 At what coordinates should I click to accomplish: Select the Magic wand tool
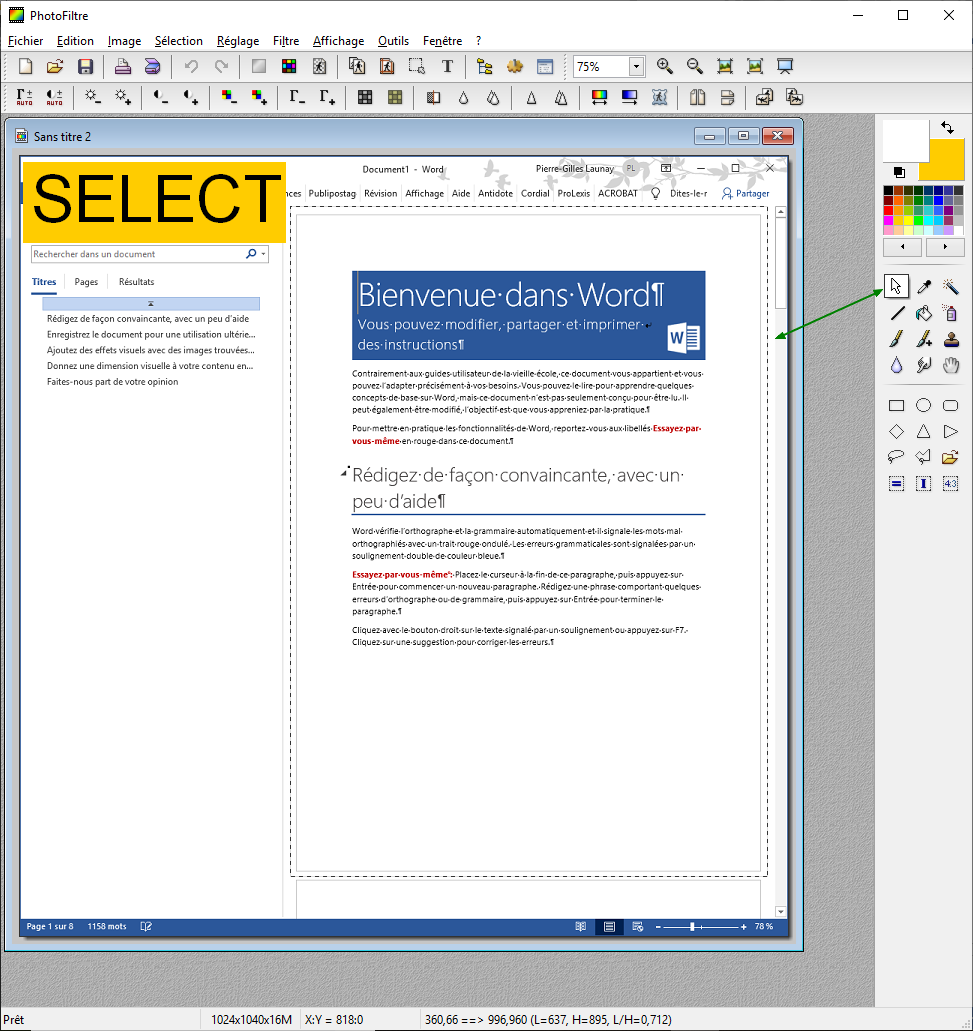pos(951,287)
